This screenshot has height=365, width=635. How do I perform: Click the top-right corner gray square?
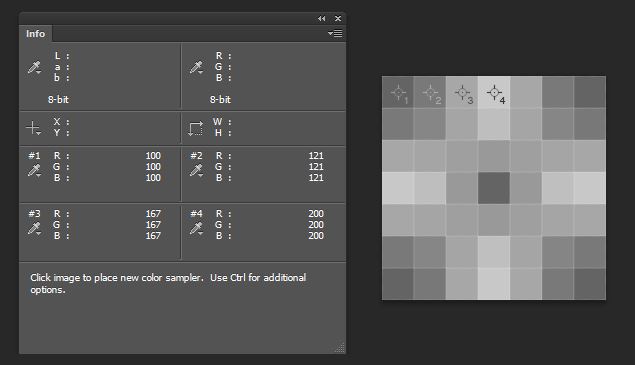pyautogui.click(x=590, y=92)
